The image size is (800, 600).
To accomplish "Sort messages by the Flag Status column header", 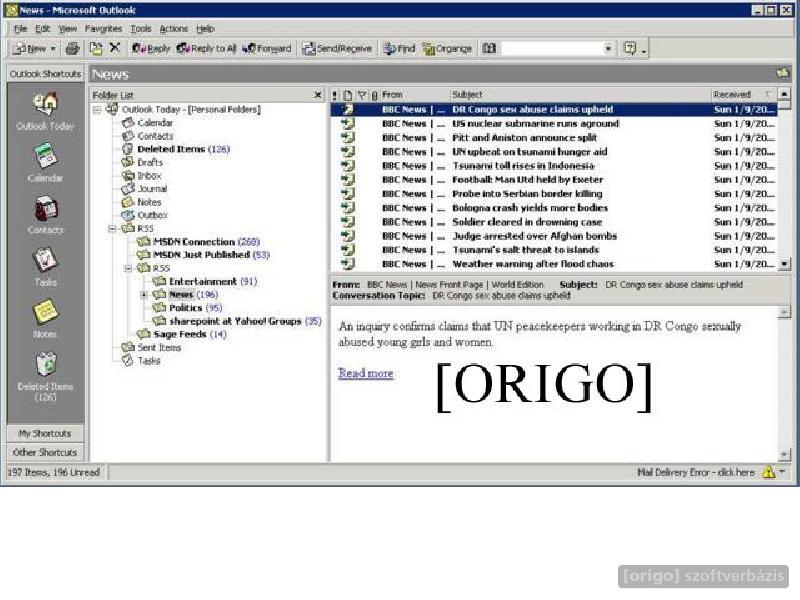I will point(362,95).
